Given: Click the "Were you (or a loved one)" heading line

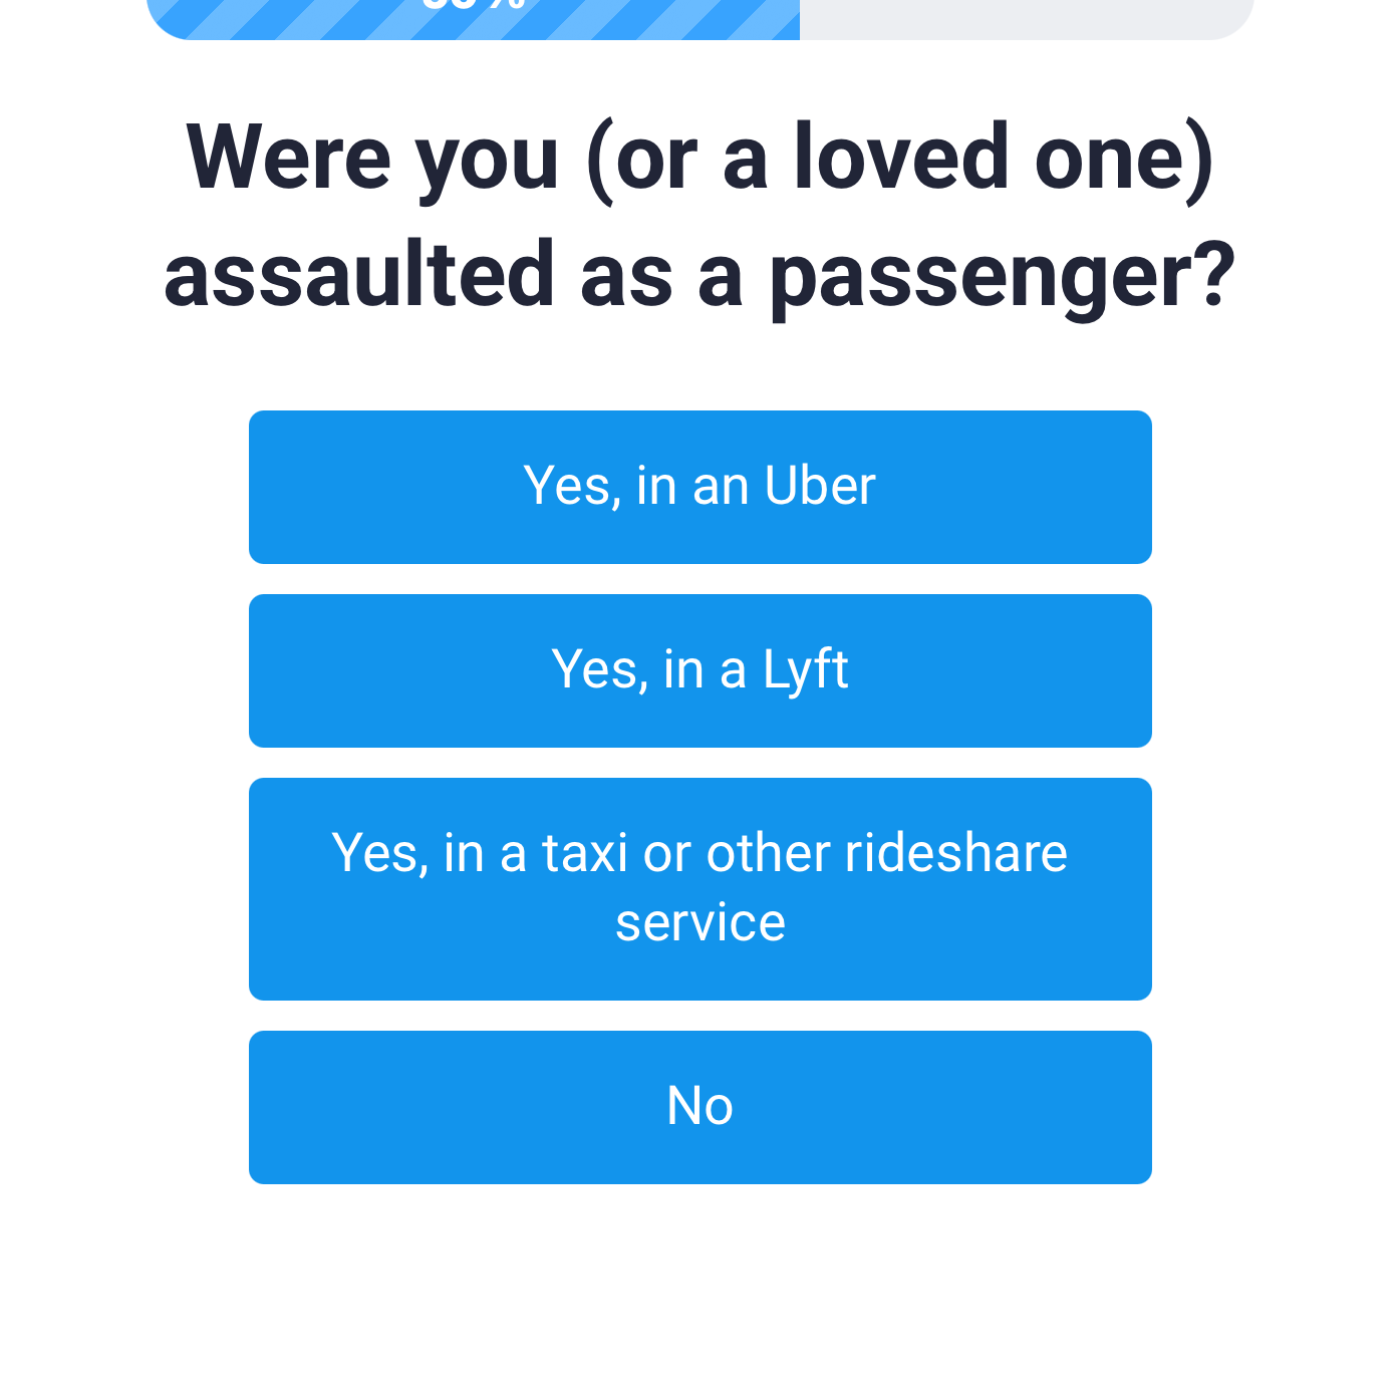Looking at the screenshot, I should click(700, 158).
